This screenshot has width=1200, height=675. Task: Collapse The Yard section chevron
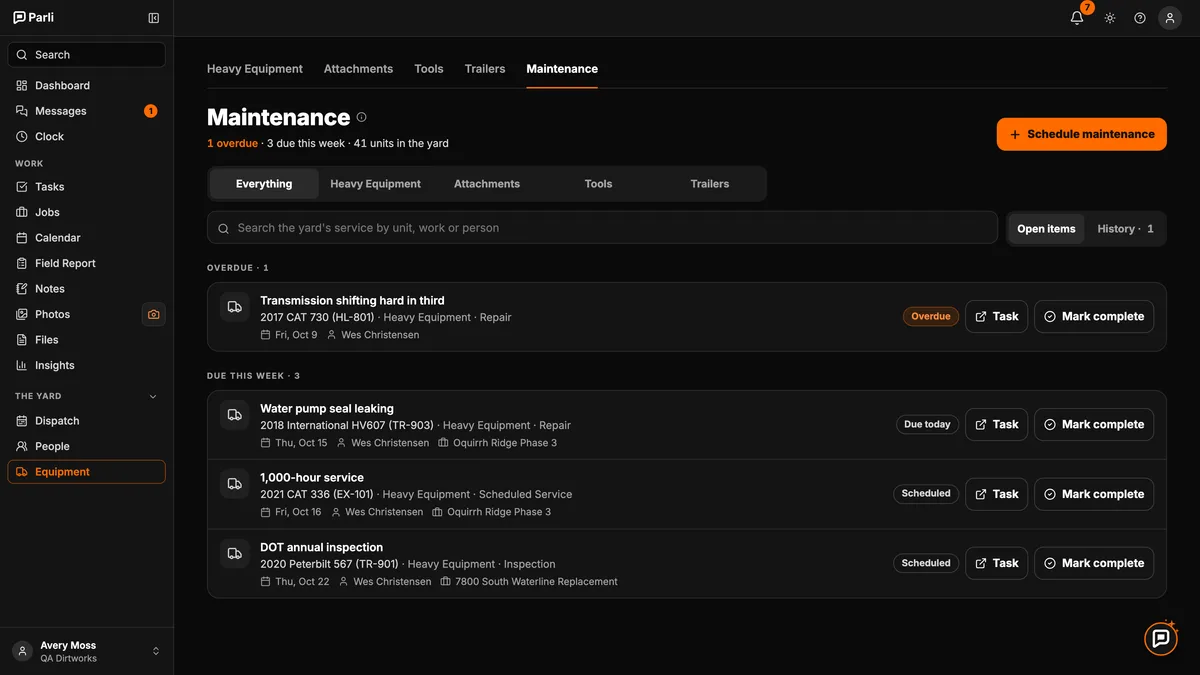click(153, 396)
